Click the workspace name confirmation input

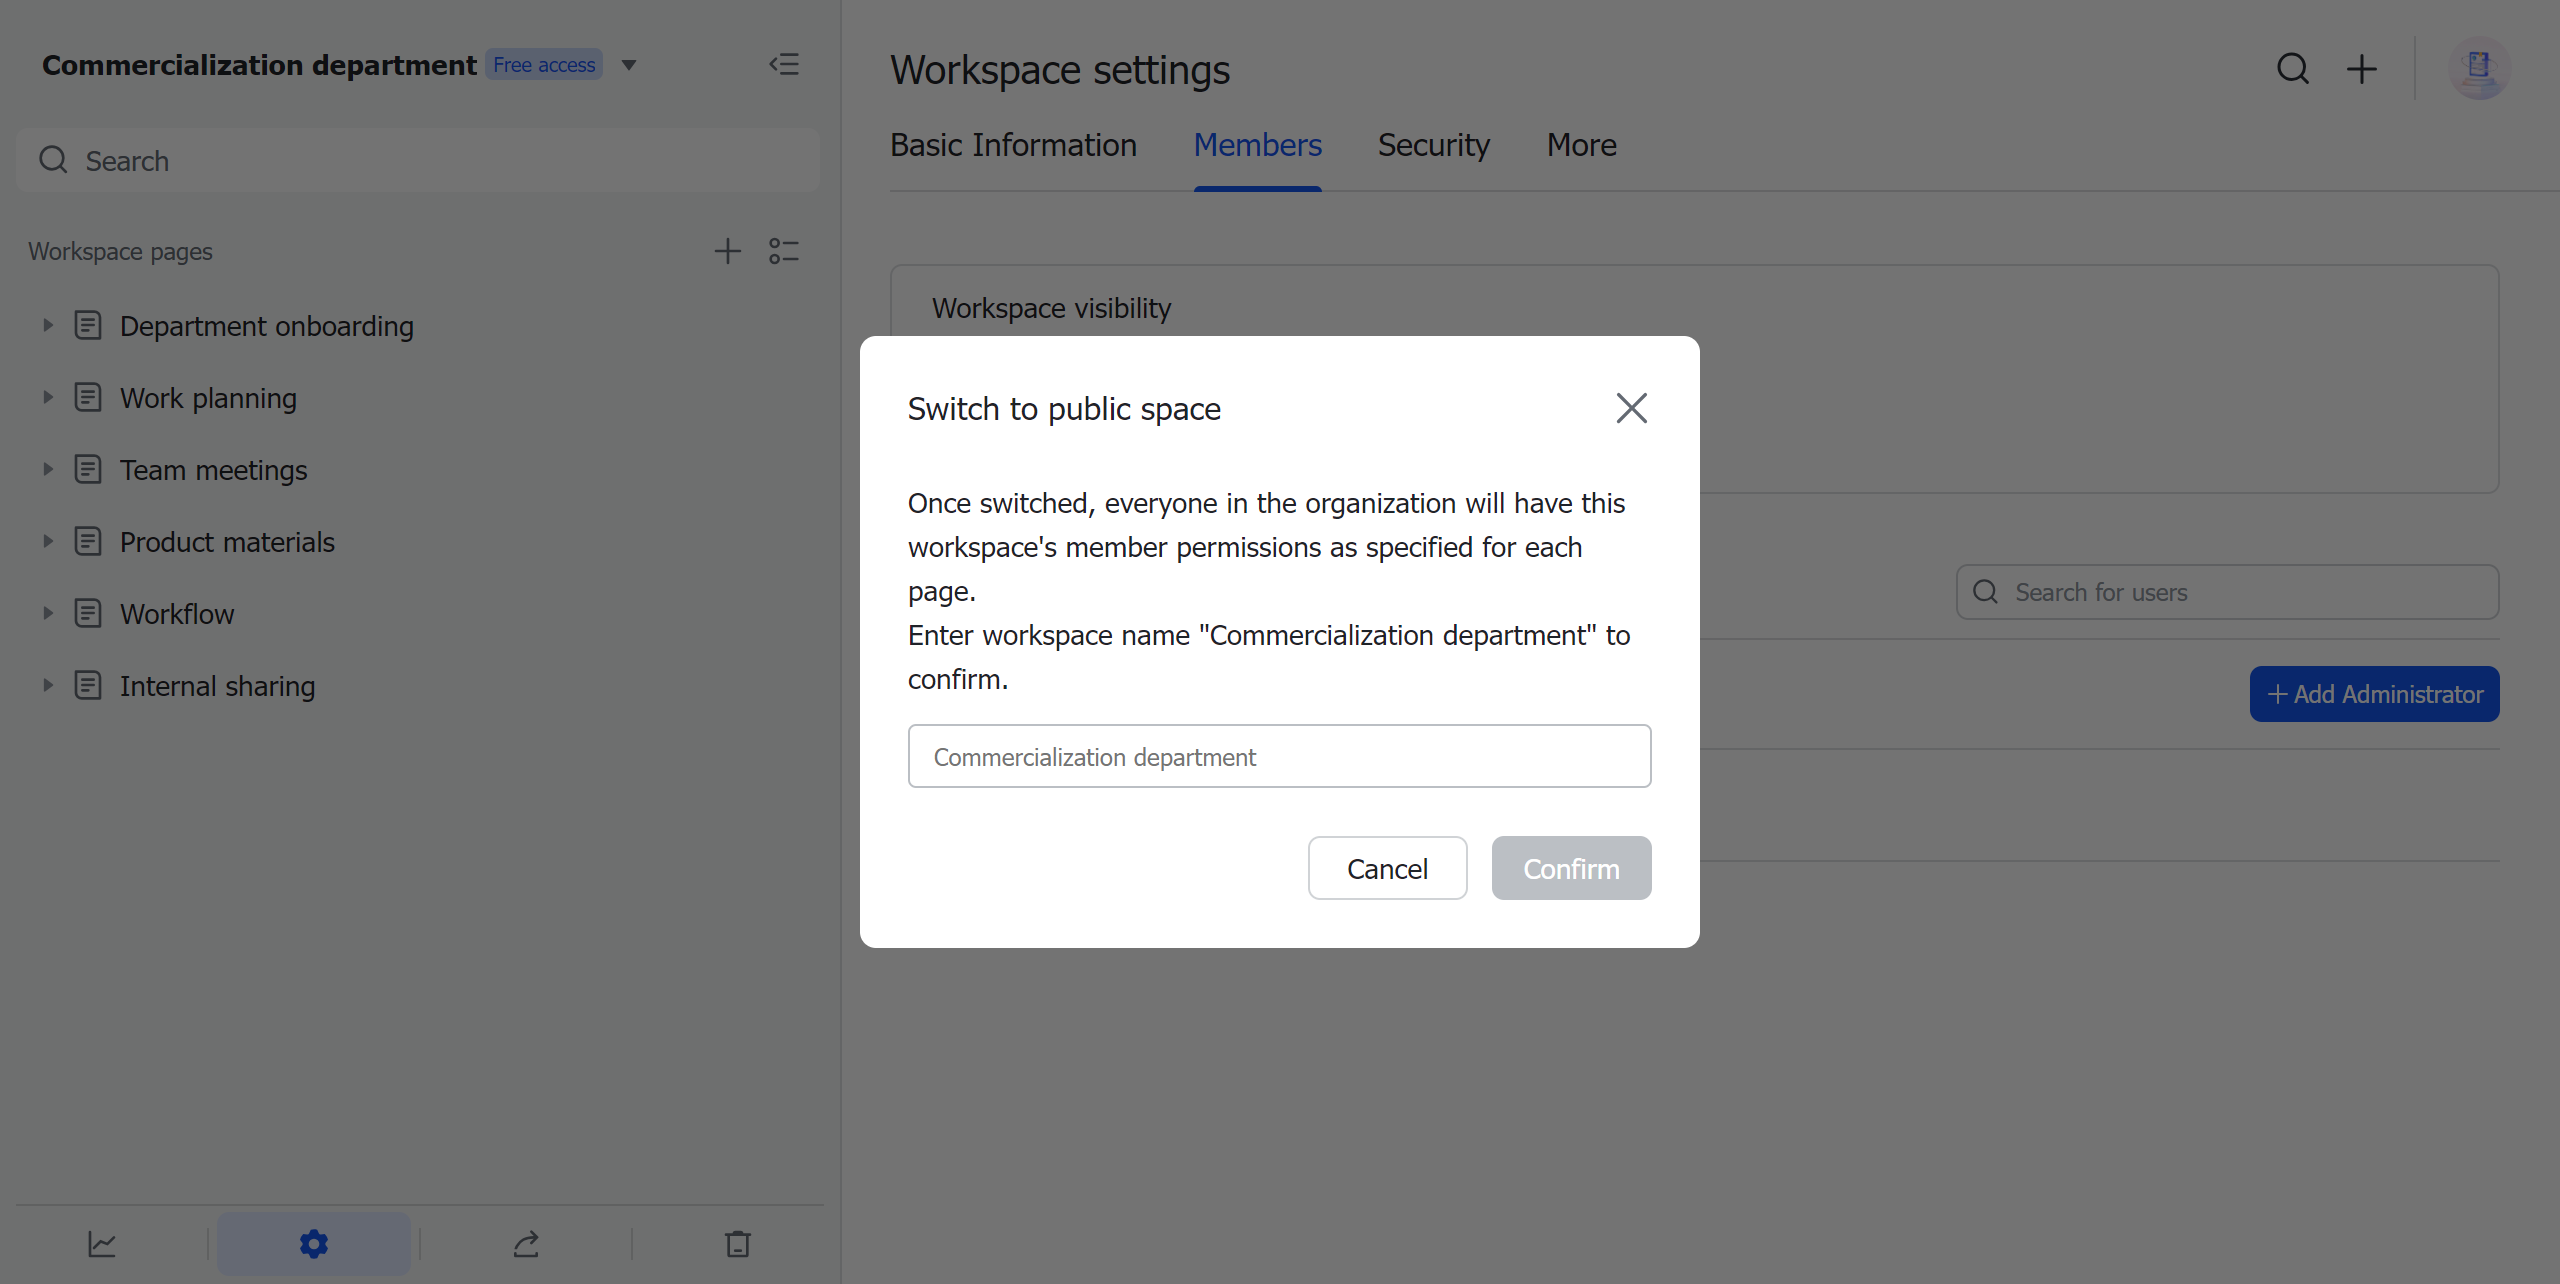pos(1280,756)
